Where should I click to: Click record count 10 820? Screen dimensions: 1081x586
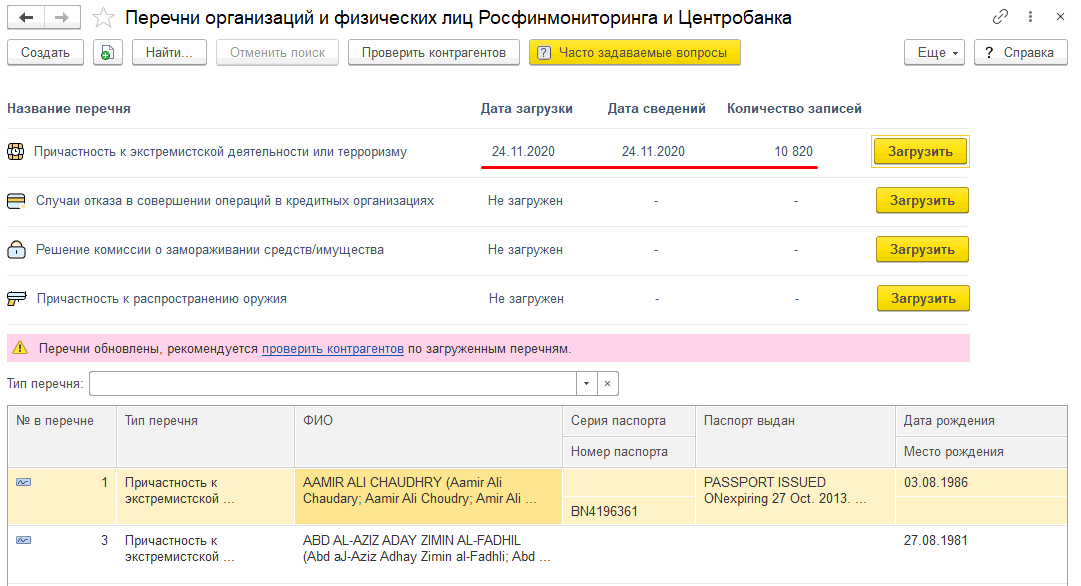(794, 152)
